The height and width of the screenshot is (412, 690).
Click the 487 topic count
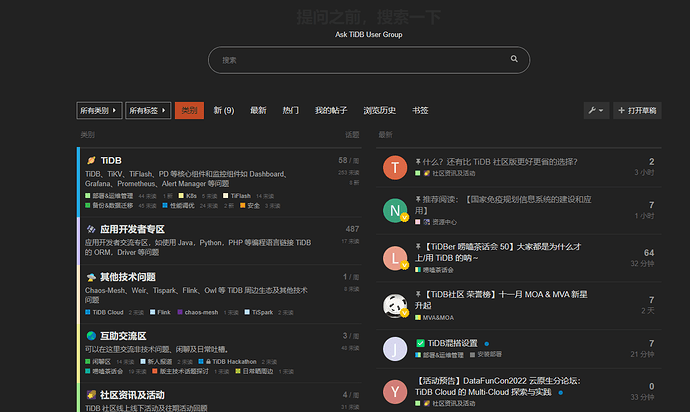coord(352,229)
